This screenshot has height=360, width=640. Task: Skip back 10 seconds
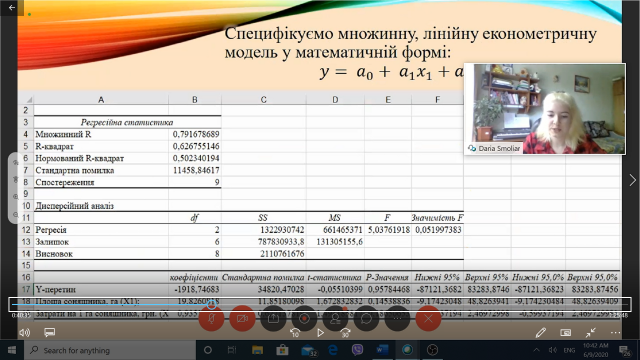(x=295, y=333)
